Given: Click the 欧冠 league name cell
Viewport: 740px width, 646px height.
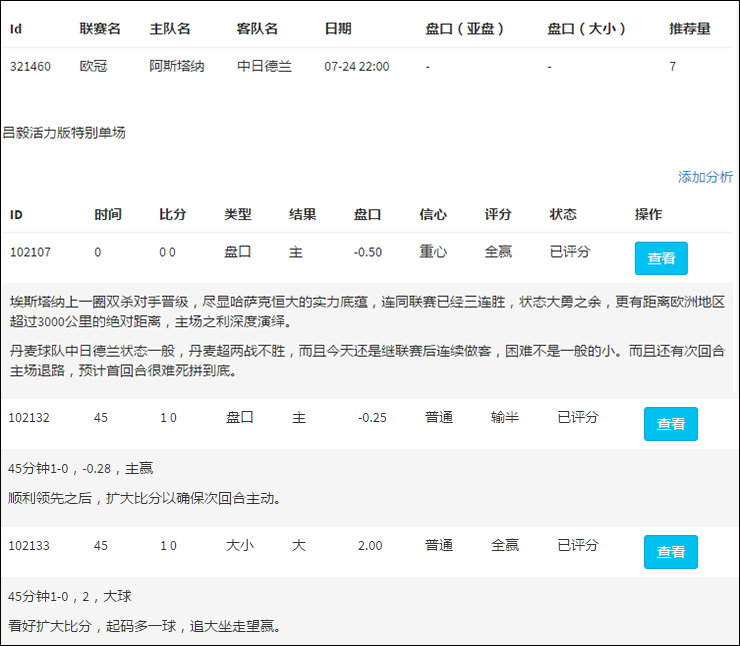Looking at the screenshot, I should click(93, 66).
